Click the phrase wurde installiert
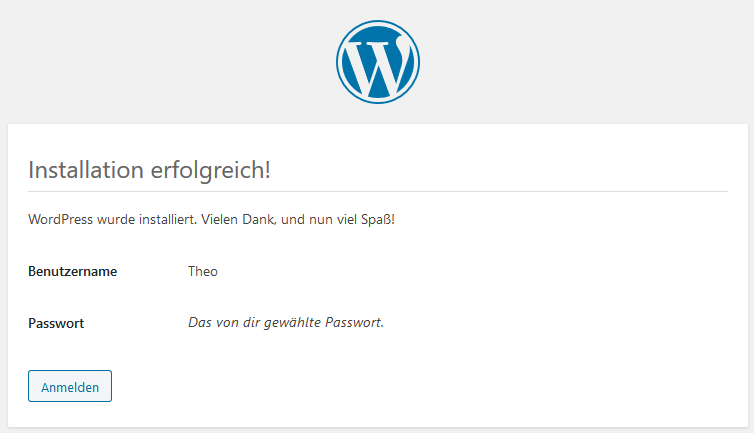754x433 pixels. coord(147,219)
